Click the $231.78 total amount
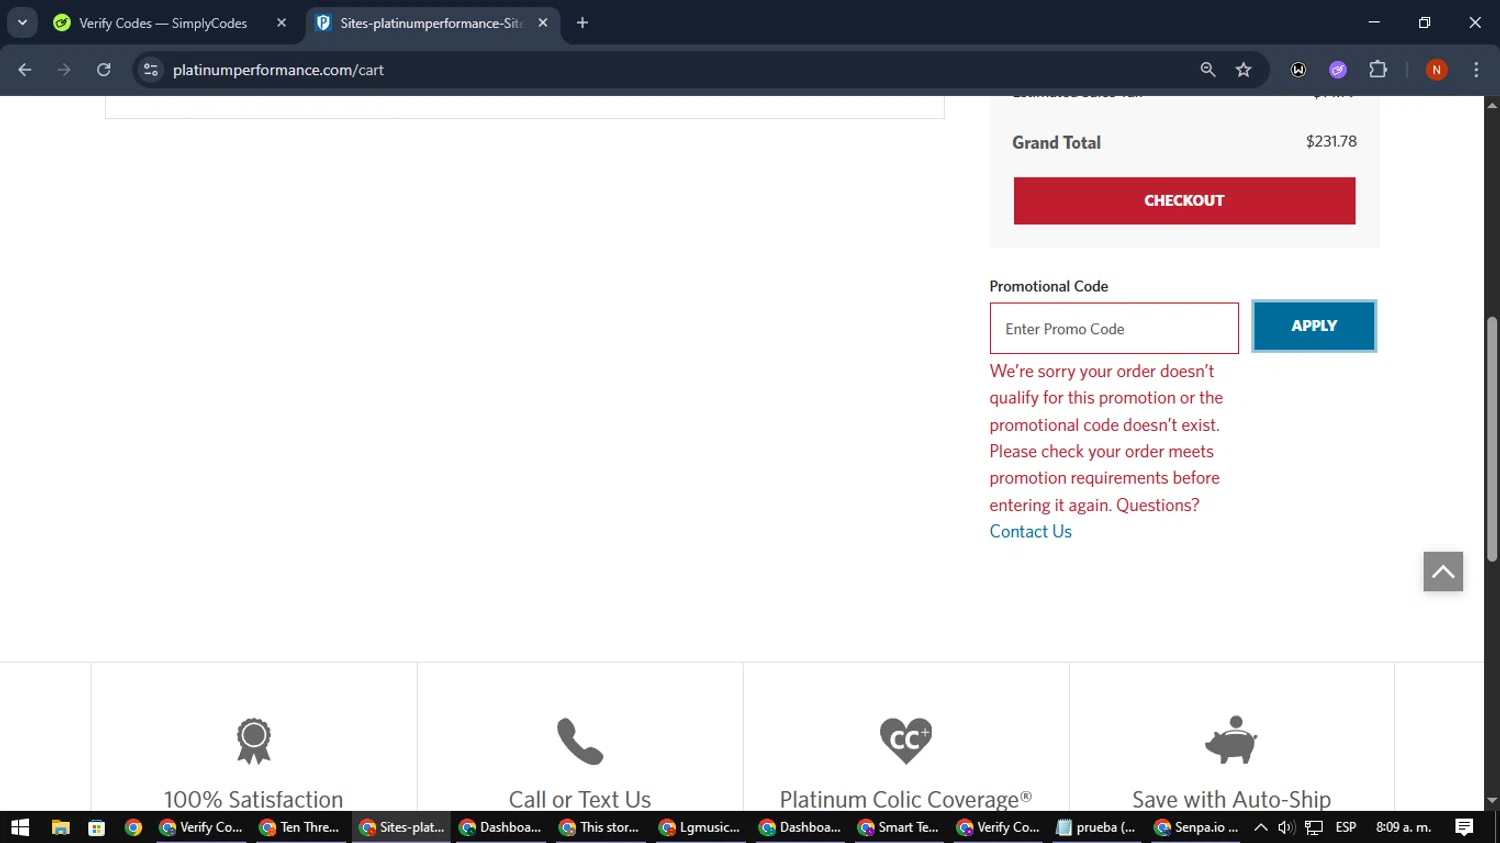 (x=1331, y=141)
